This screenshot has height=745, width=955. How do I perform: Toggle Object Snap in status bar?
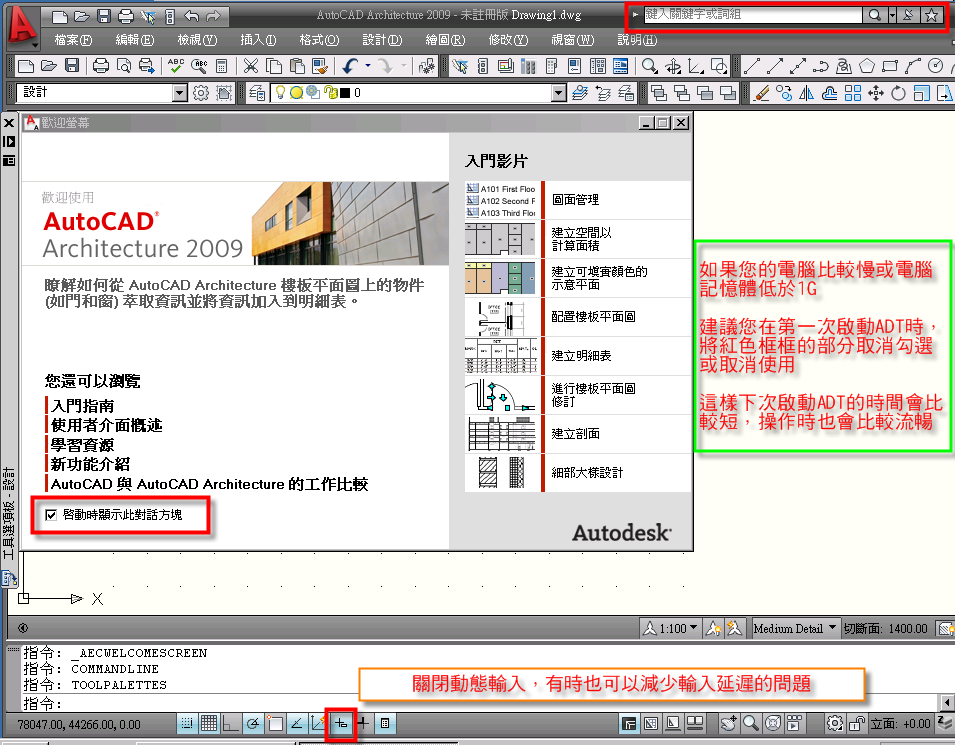pyautogui.click(x=275, y=724)
